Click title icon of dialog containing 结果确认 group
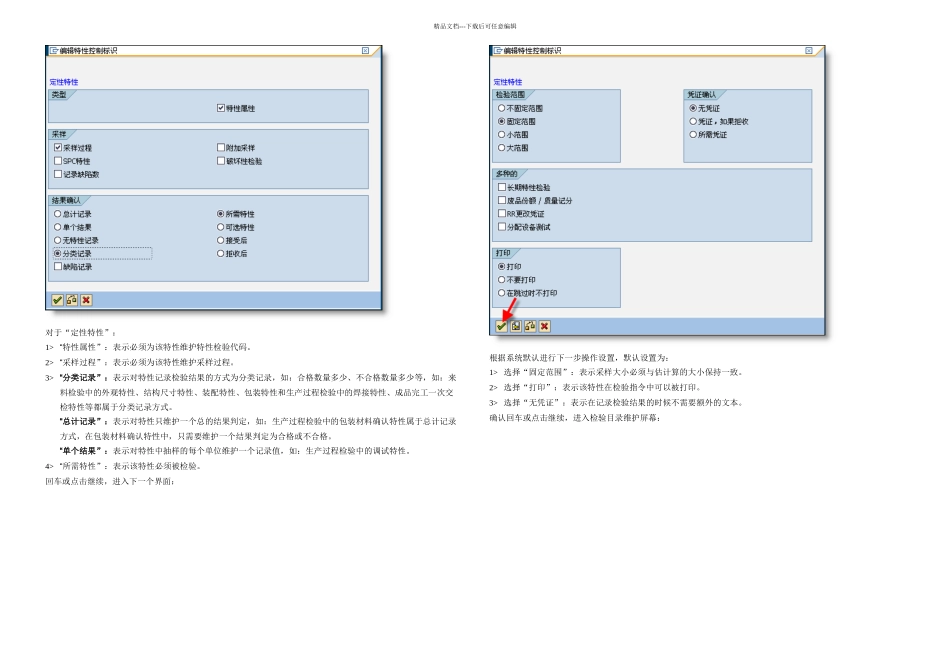950x672 pixels. 54,51
